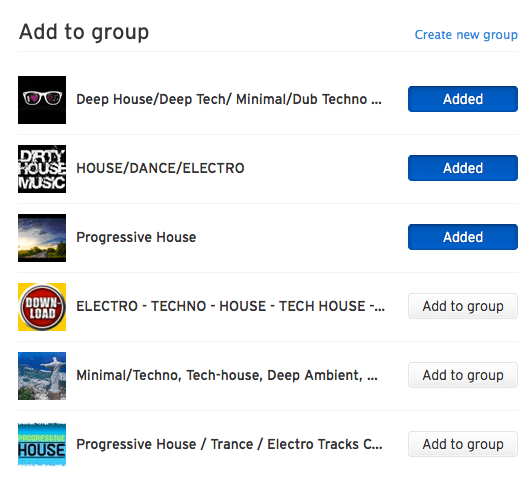Select the 'HOUSE/DANCE/ELECTRO' group title
The height and width of the screenshot is (477, 532).
tap(160, 168)
